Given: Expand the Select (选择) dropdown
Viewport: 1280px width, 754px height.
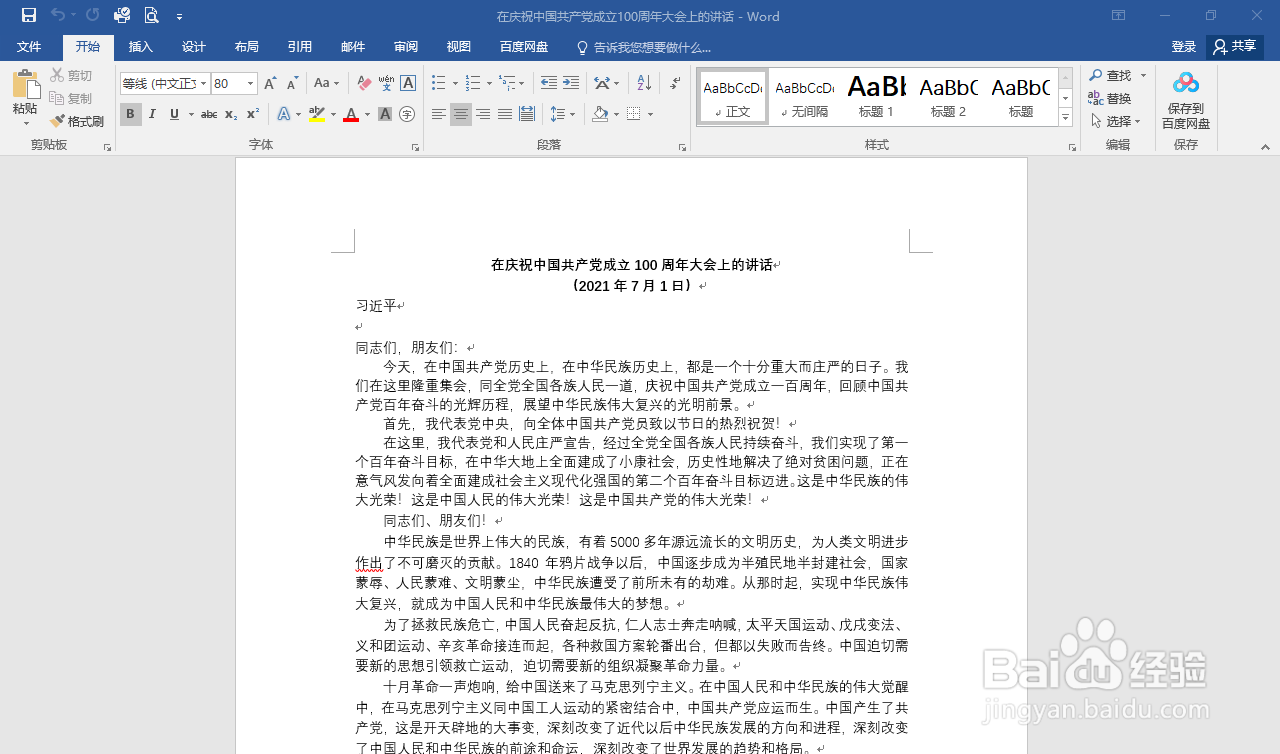Looking at the screenshot, I should coord(1116,121).
